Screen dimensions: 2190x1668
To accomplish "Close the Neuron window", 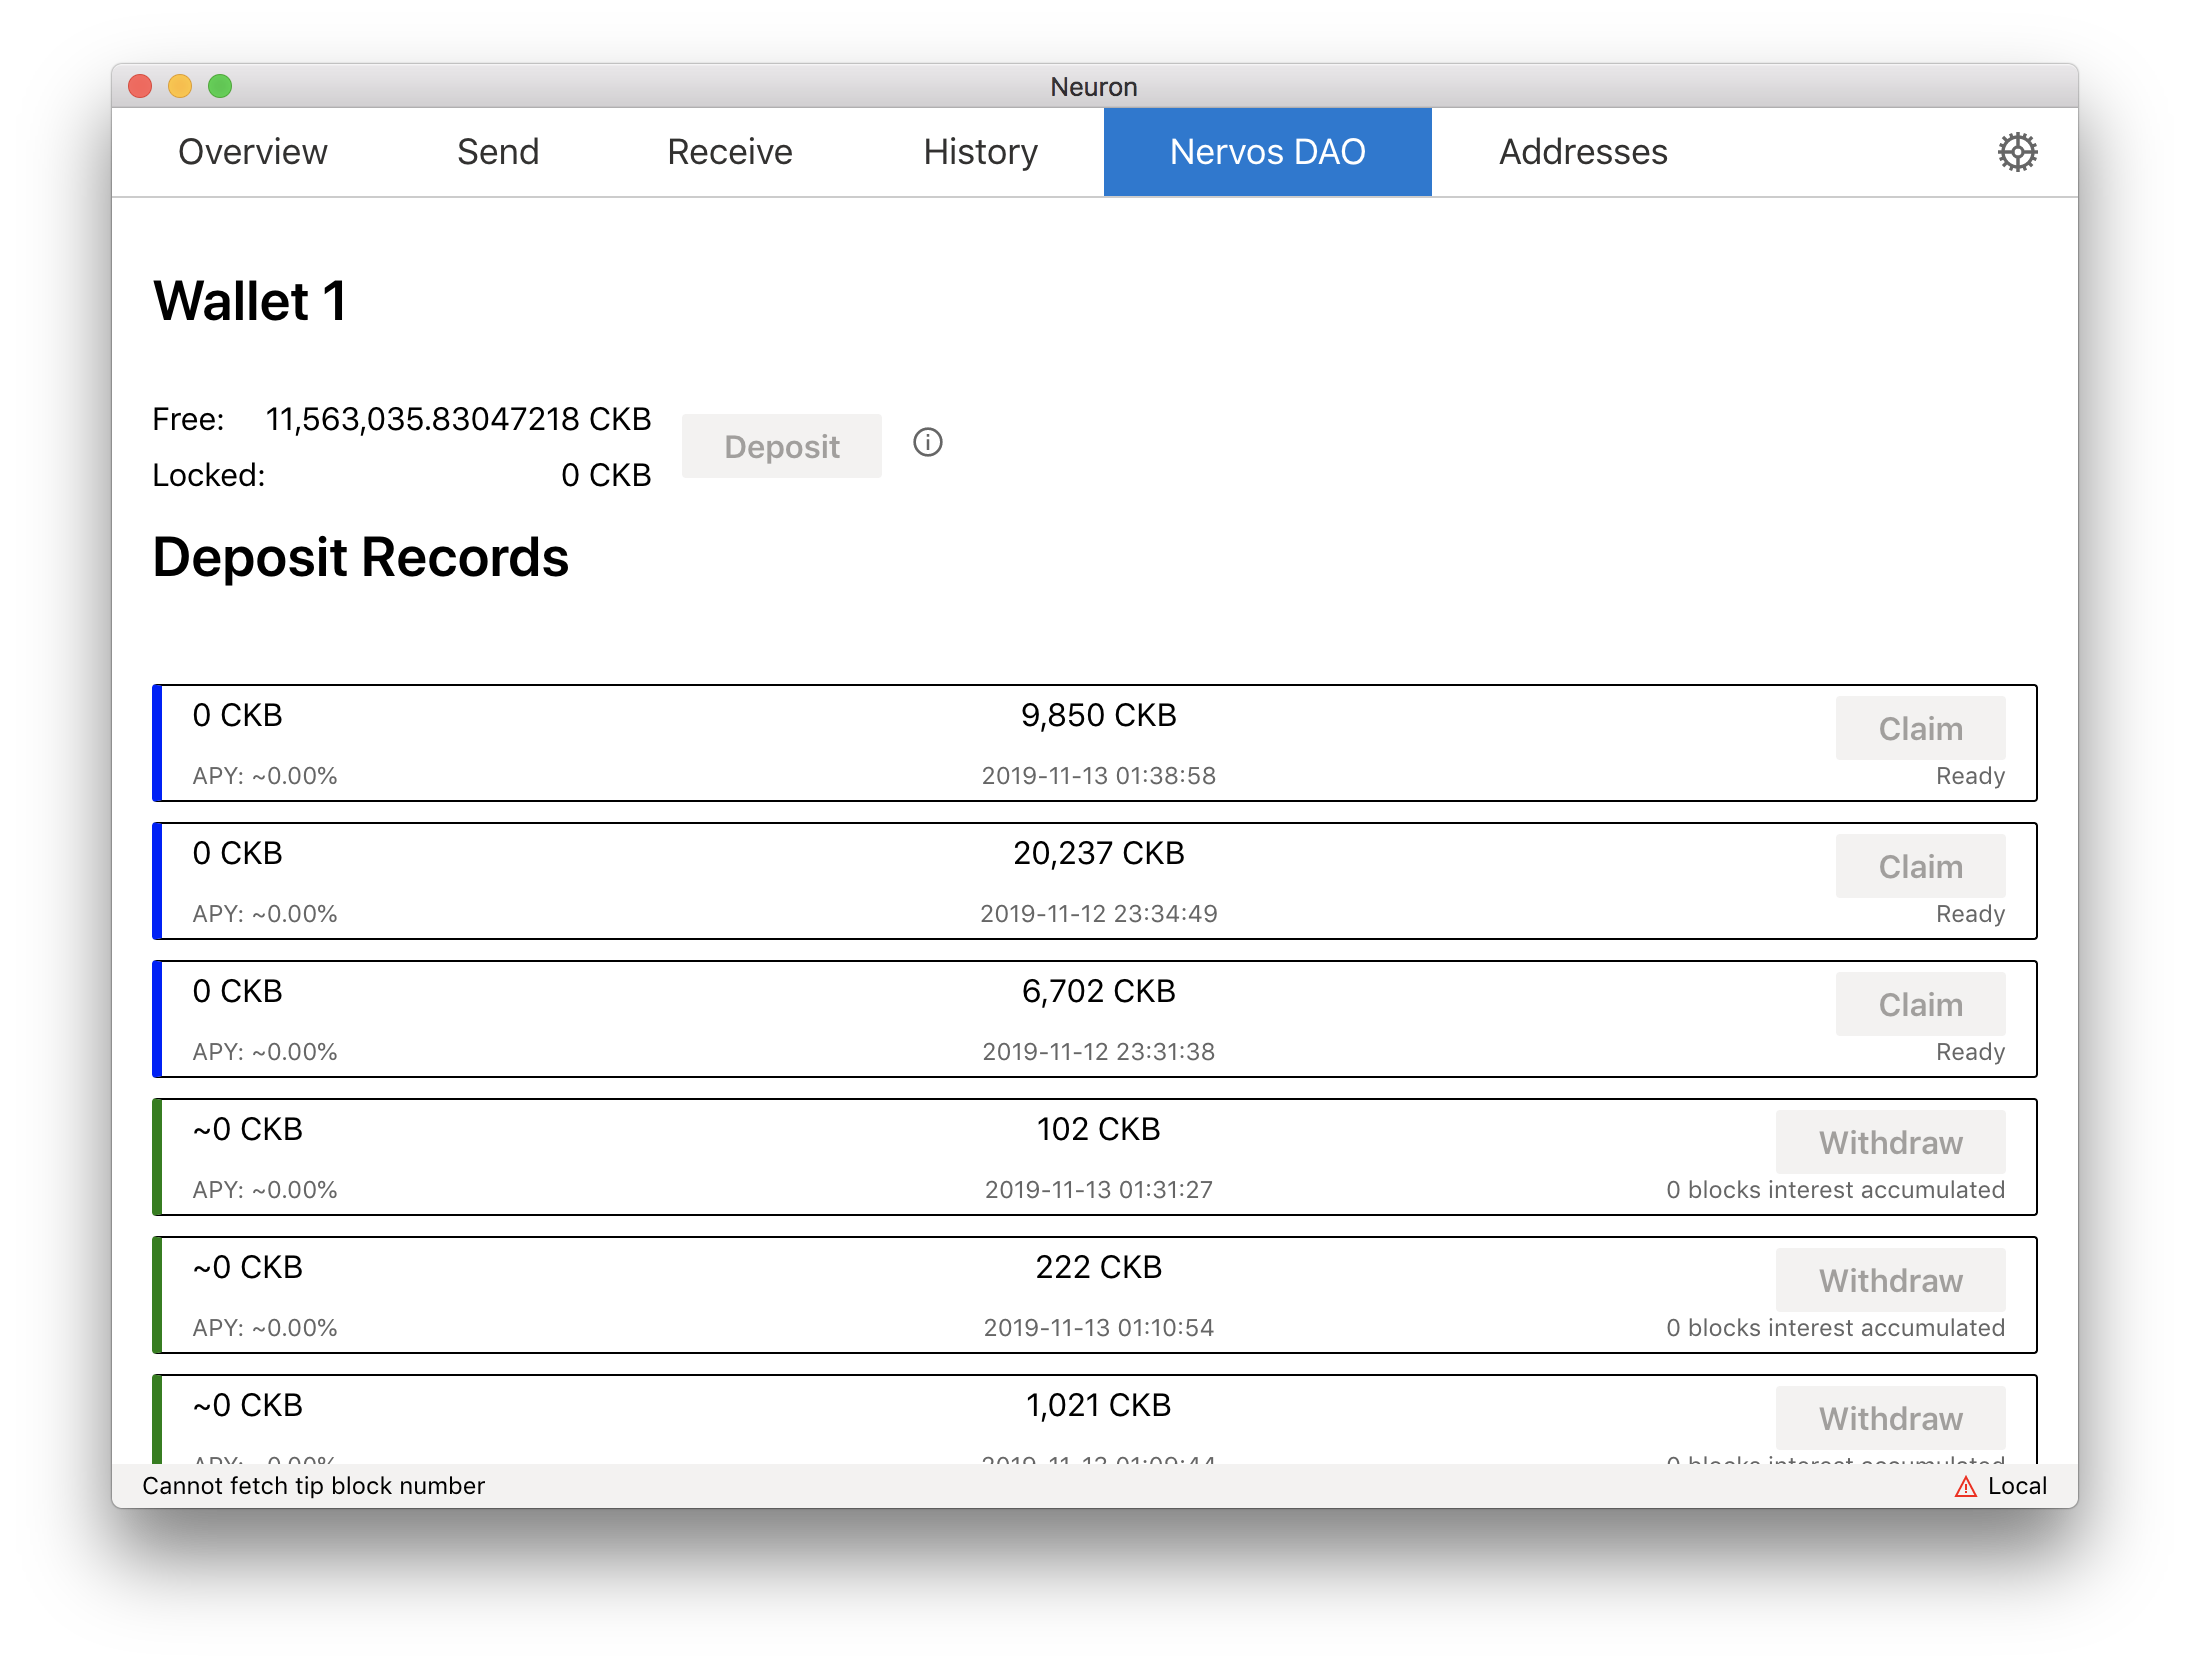I will tap(140, 86).
